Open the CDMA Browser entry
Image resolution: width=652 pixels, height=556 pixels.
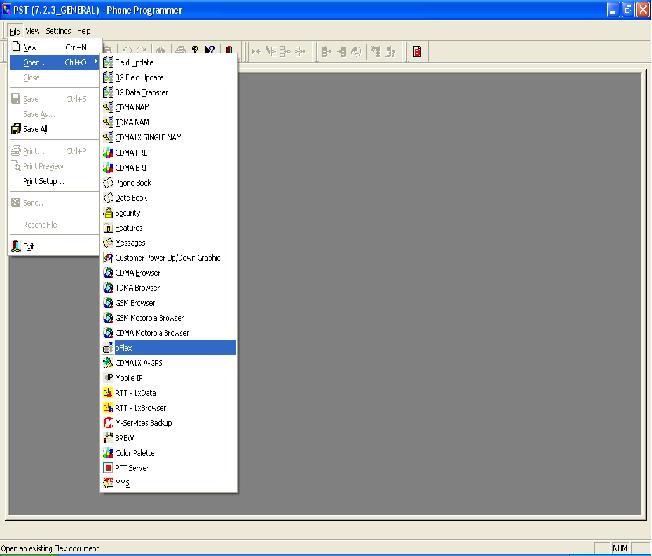pos(169,273)
